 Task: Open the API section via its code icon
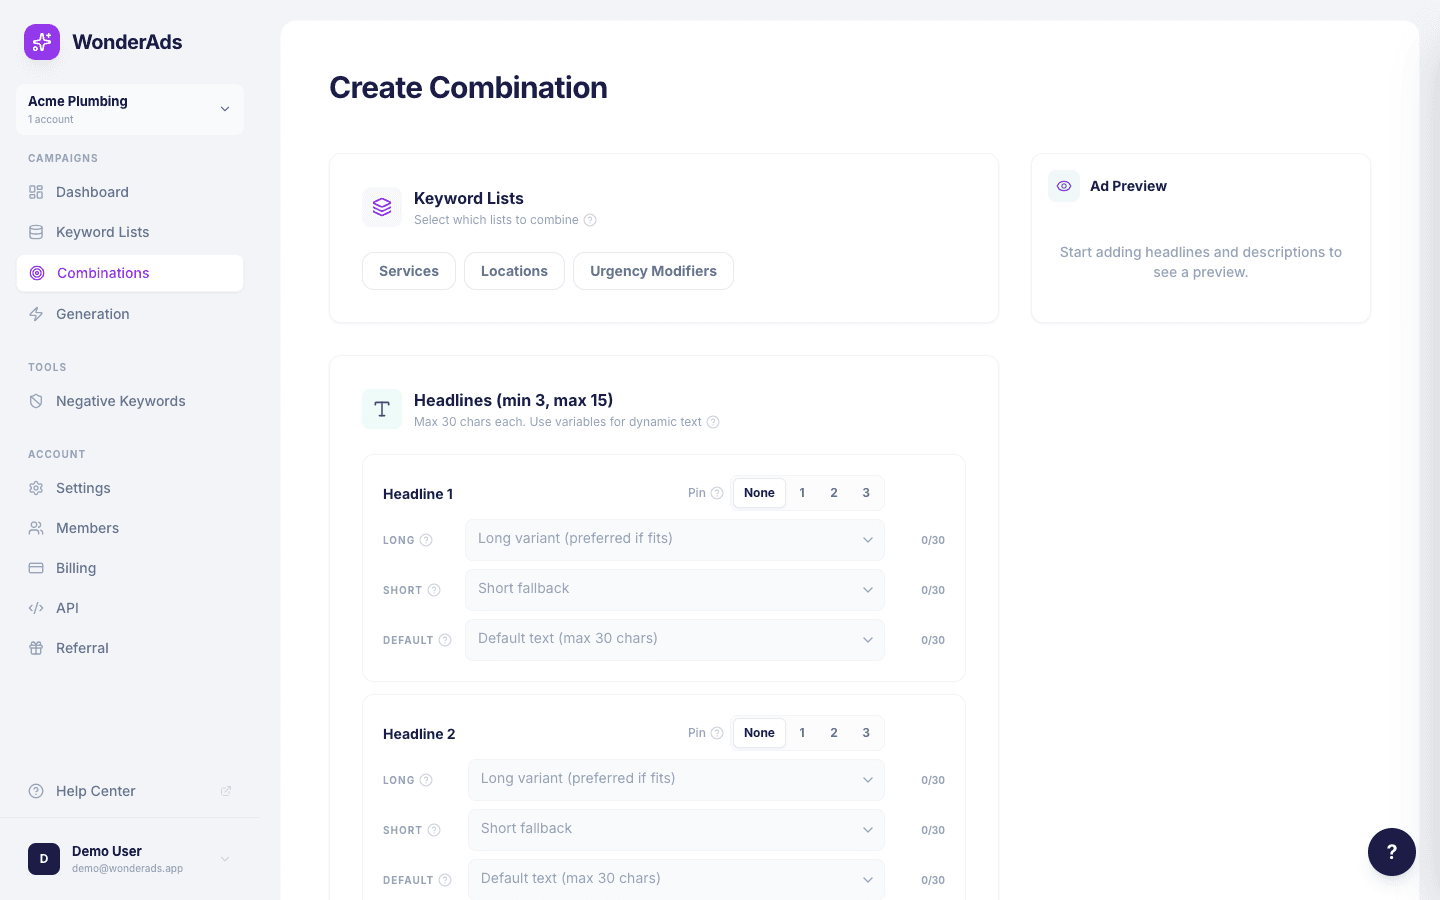pos(35,608)
